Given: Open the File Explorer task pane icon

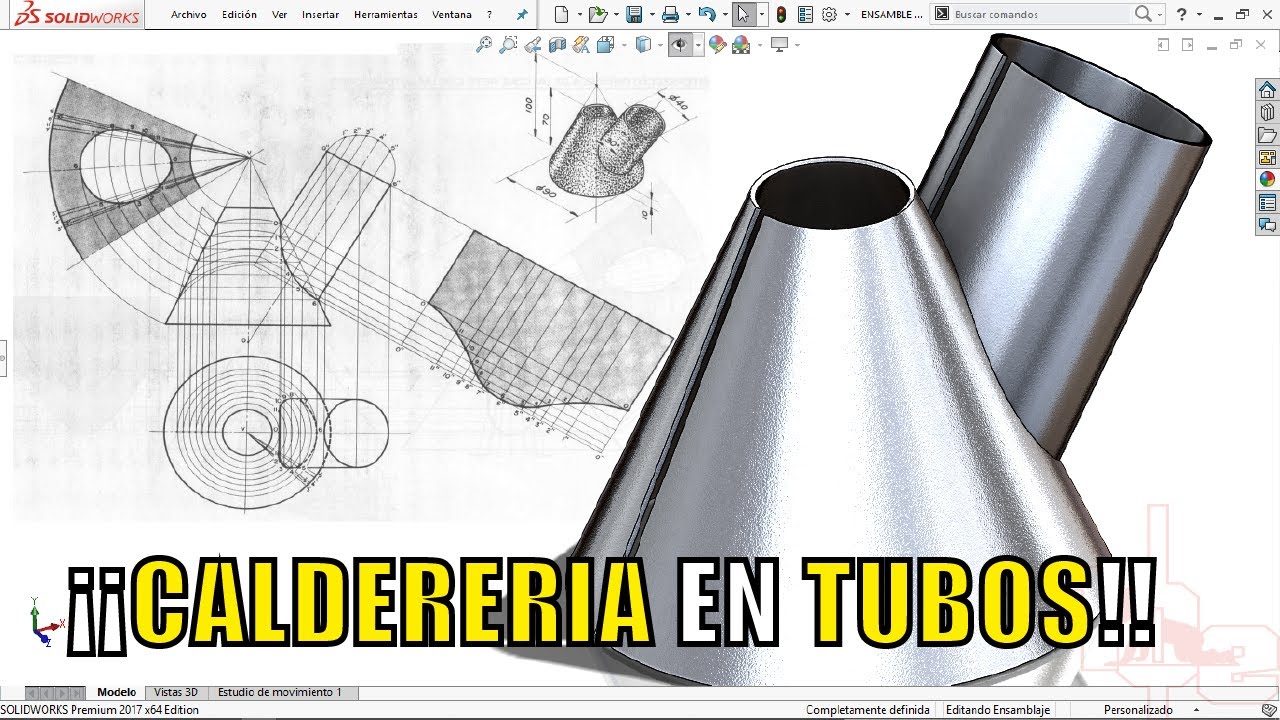Looking at the screenshot, I should coord(1267,135).
